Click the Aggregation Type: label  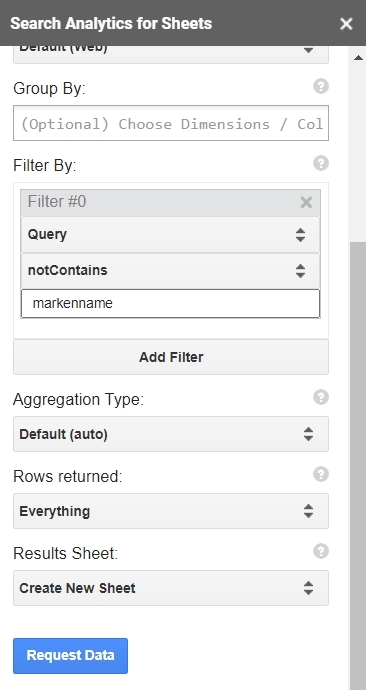(78, 400)
